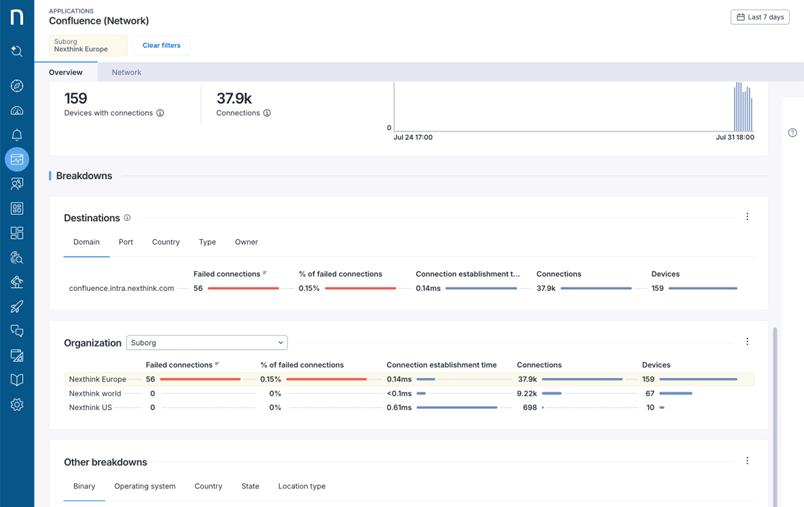Select the Nexthink world organization row
This screenshot has height=507, width=804.
95,393
